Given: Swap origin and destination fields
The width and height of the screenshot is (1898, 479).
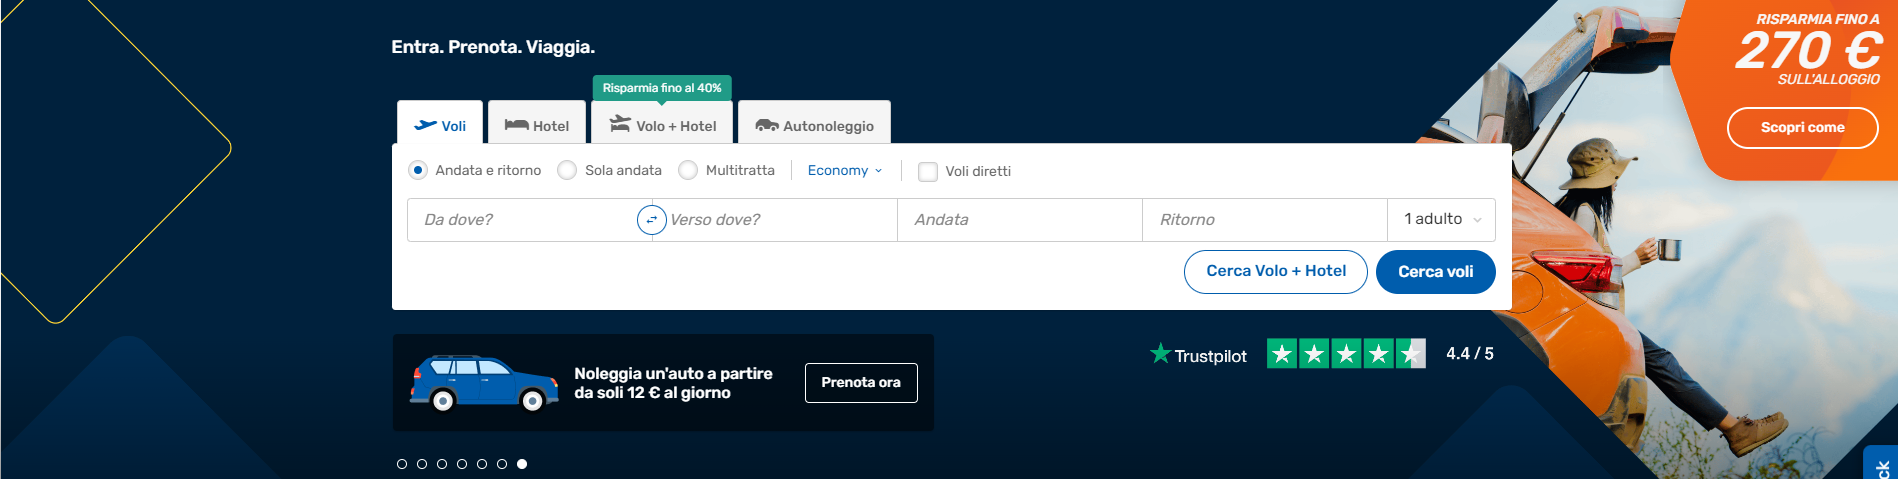Looking at the screenshot, I should [x=652, y=220].
